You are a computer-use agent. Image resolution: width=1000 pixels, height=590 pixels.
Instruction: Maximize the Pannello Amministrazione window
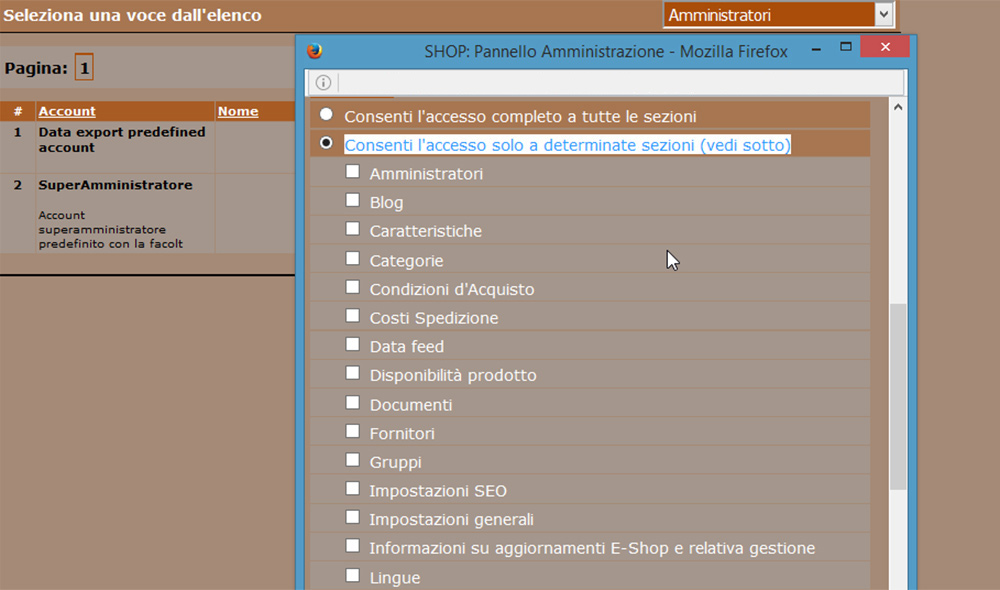(846, 47)
